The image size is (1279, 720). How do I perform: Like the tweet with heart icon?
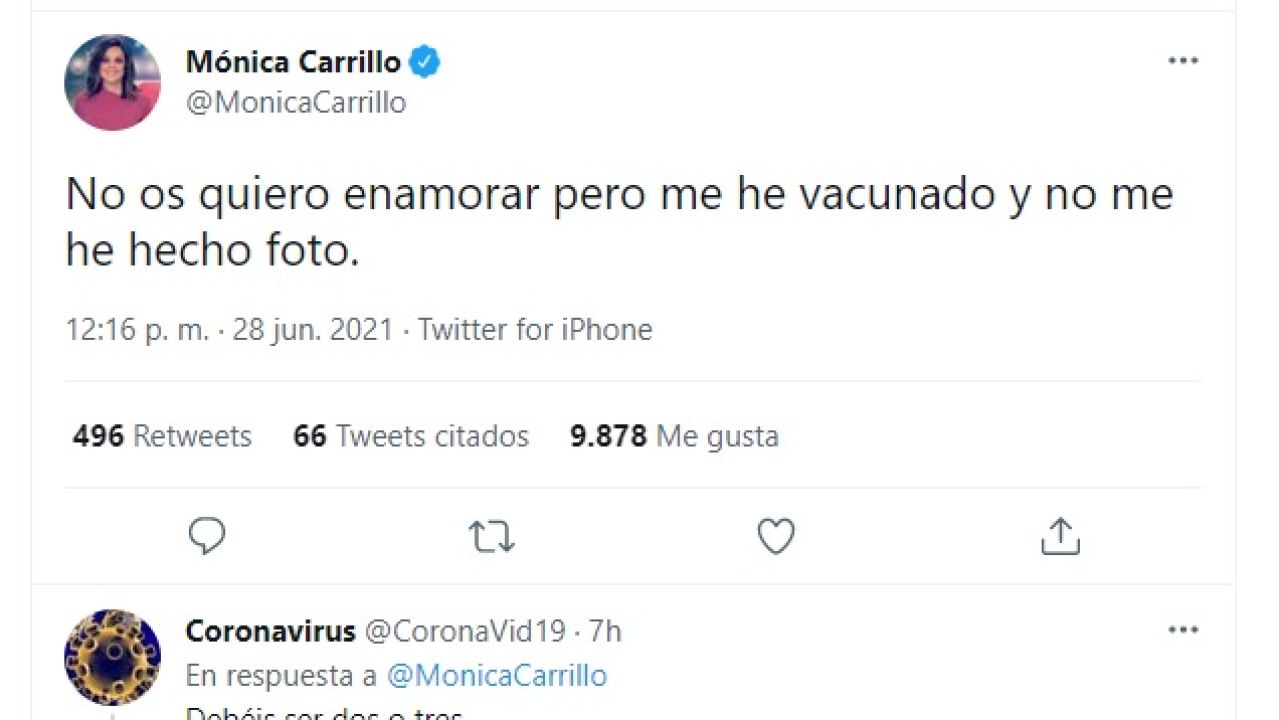point(775,537)
